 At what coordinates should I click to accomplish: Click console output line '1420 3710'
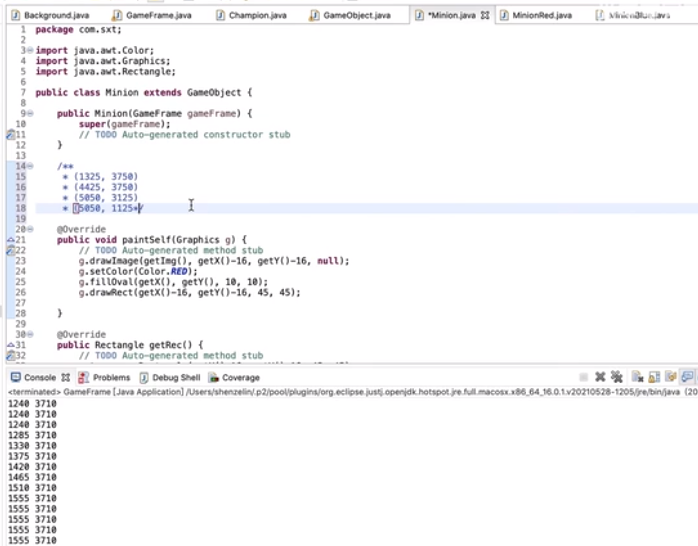click(x=32, y=466)
